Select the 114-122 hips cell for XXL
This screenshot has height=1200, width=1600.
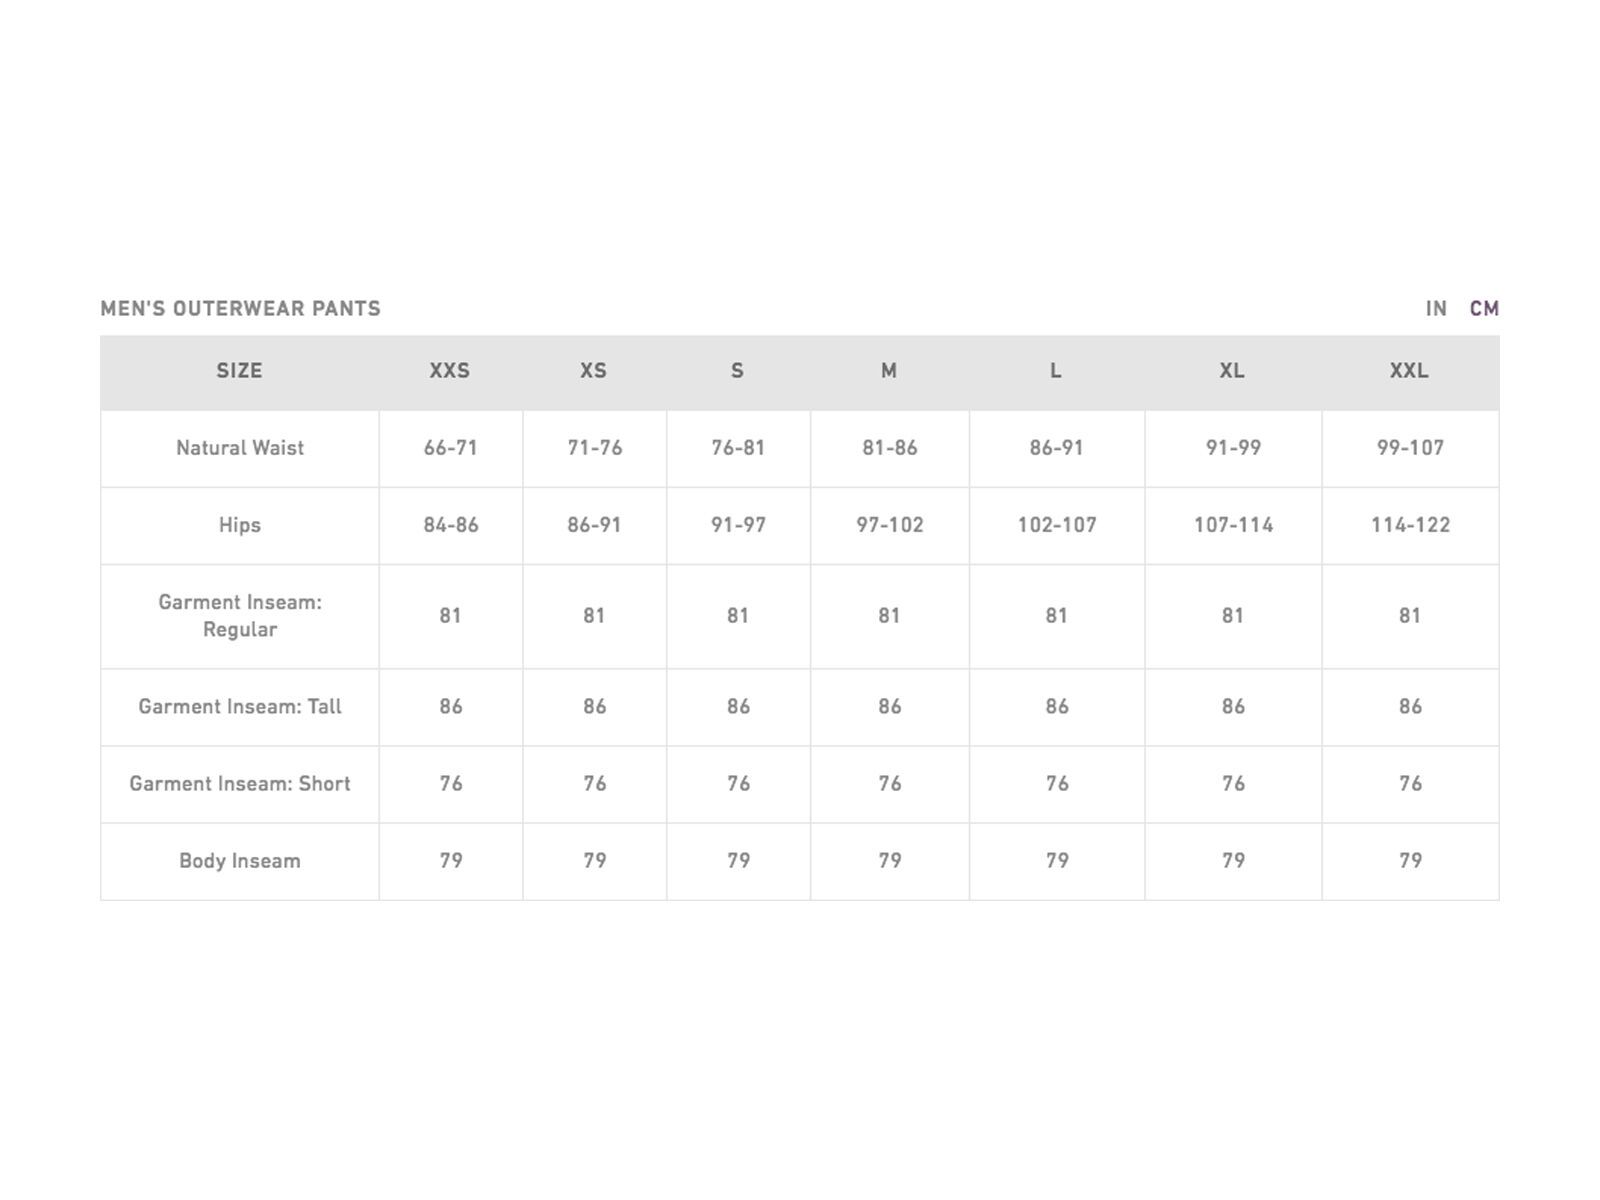1410,525
